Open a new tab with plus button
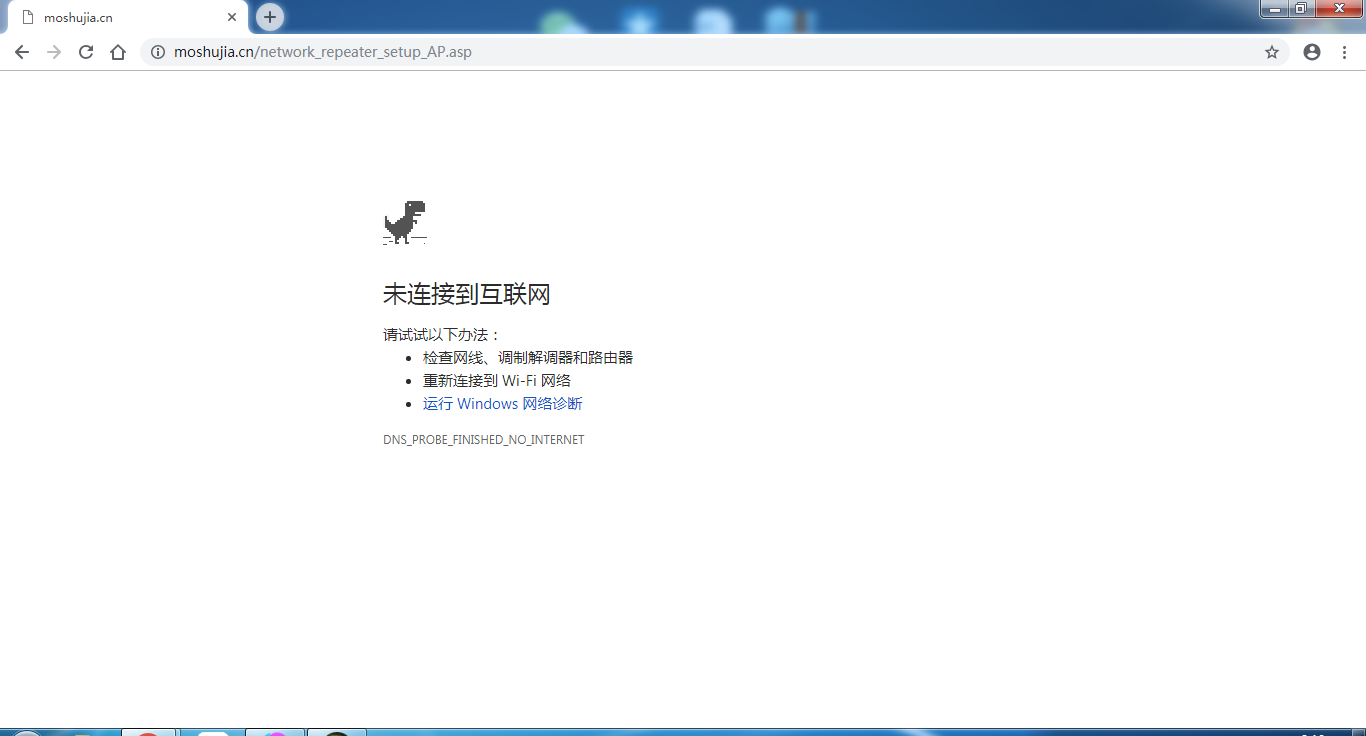 point(270,17)
